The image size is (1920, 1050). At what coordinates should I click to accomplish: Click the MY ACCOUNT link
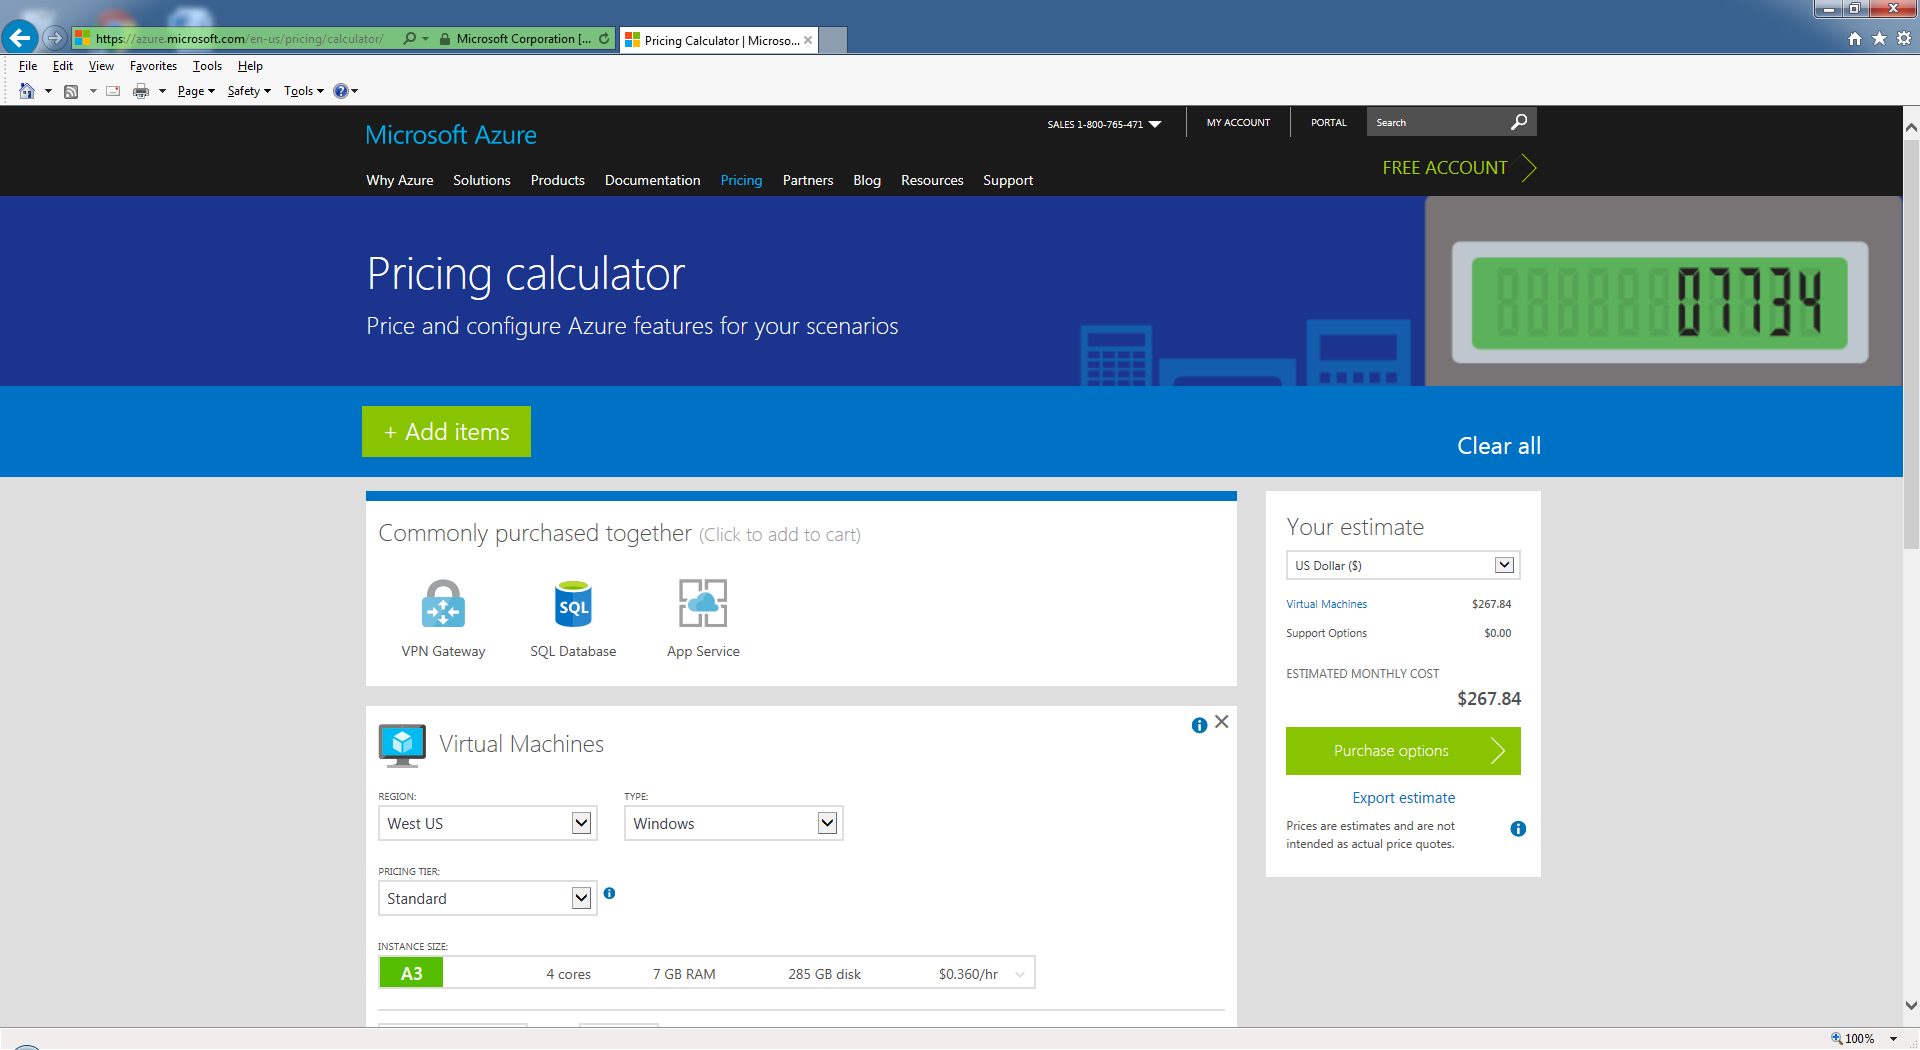pyautogui.click(x=1238, y=122)
